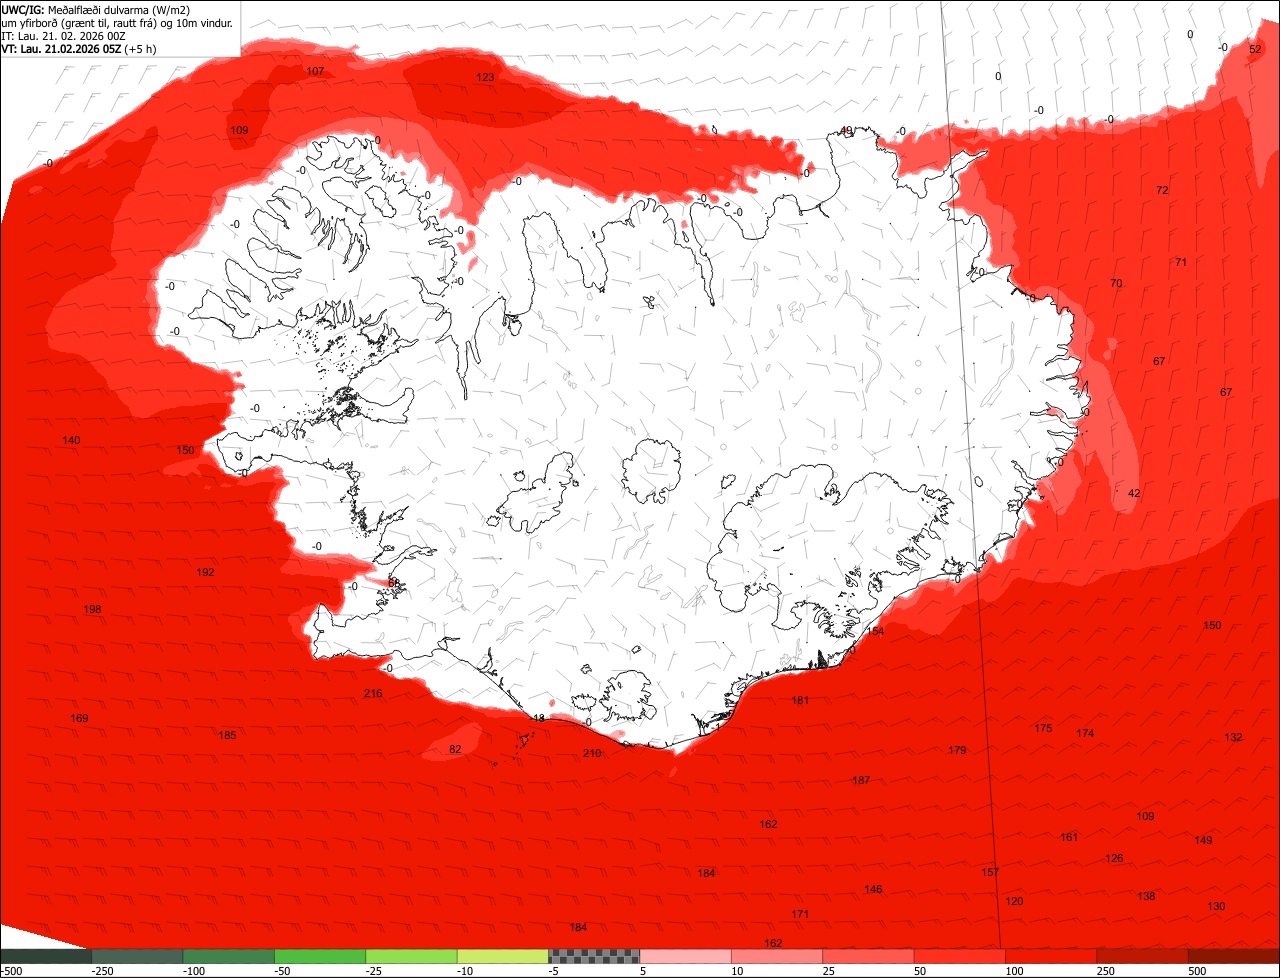
Task: Select the flux value 187
Action: pyautogui.click(x=861, y=780)
